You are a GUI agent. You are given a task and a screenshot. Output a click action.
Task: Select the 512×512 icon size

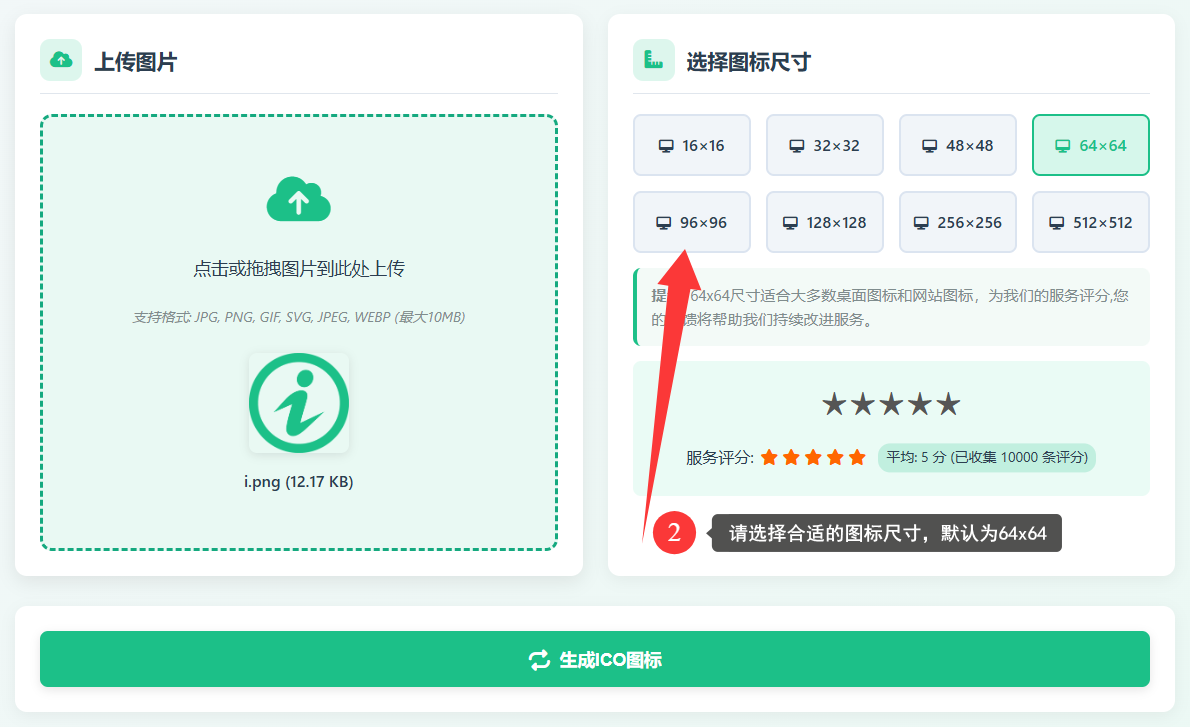(1091, 222)
